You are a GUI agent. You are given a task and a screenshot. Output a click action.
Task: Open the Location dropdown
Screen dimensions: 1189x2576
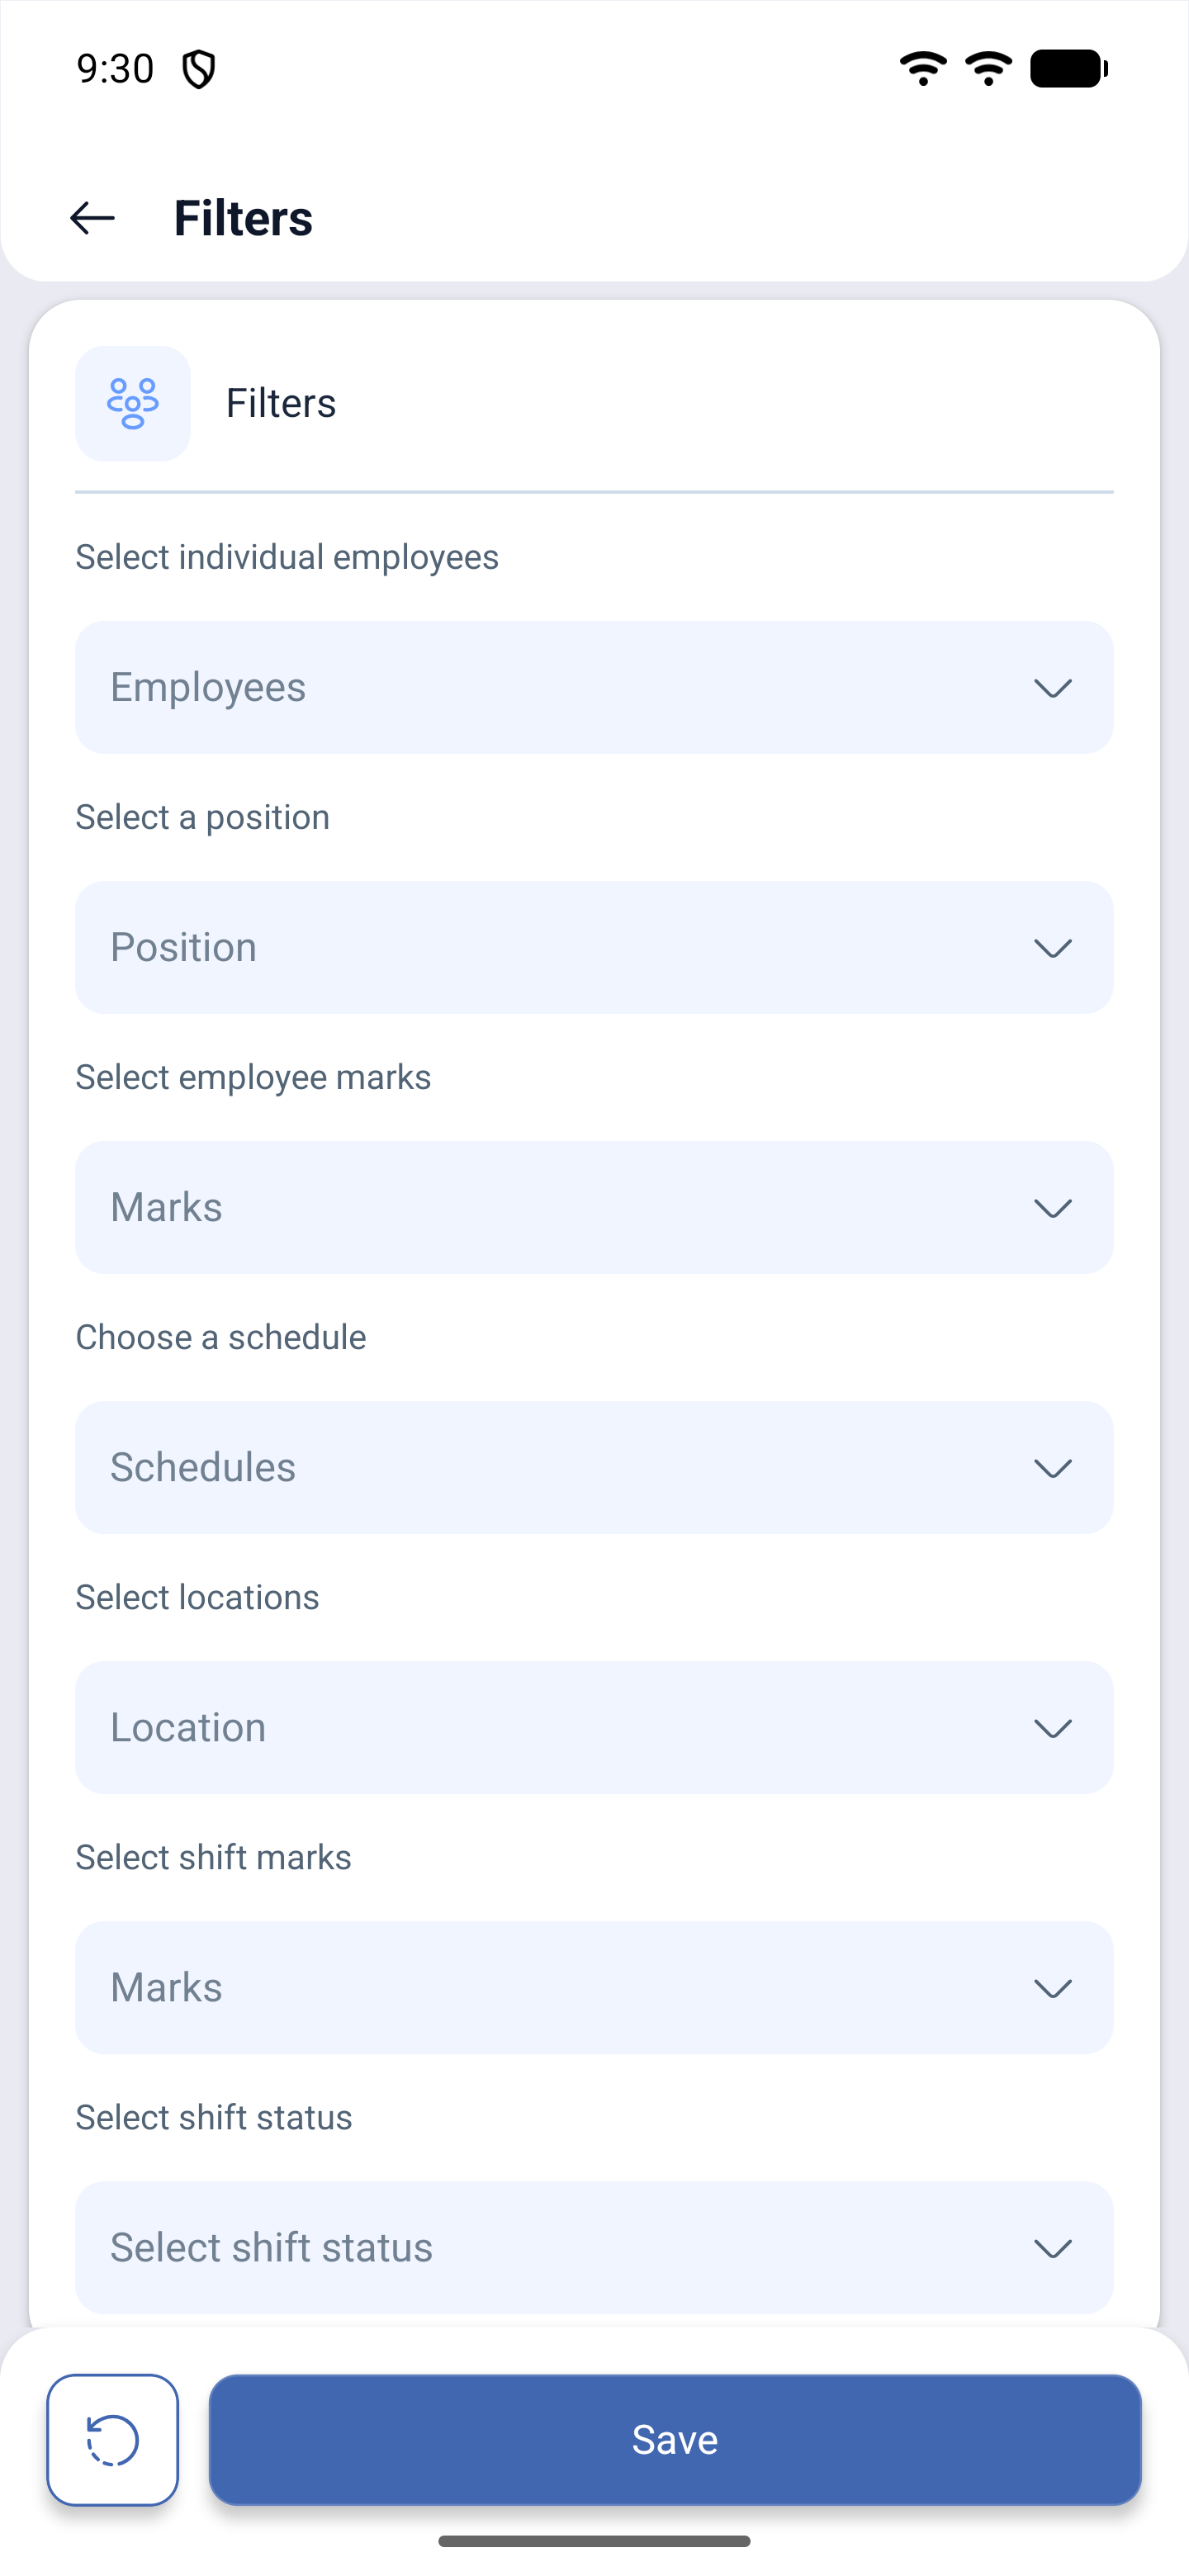(594, 1727)
